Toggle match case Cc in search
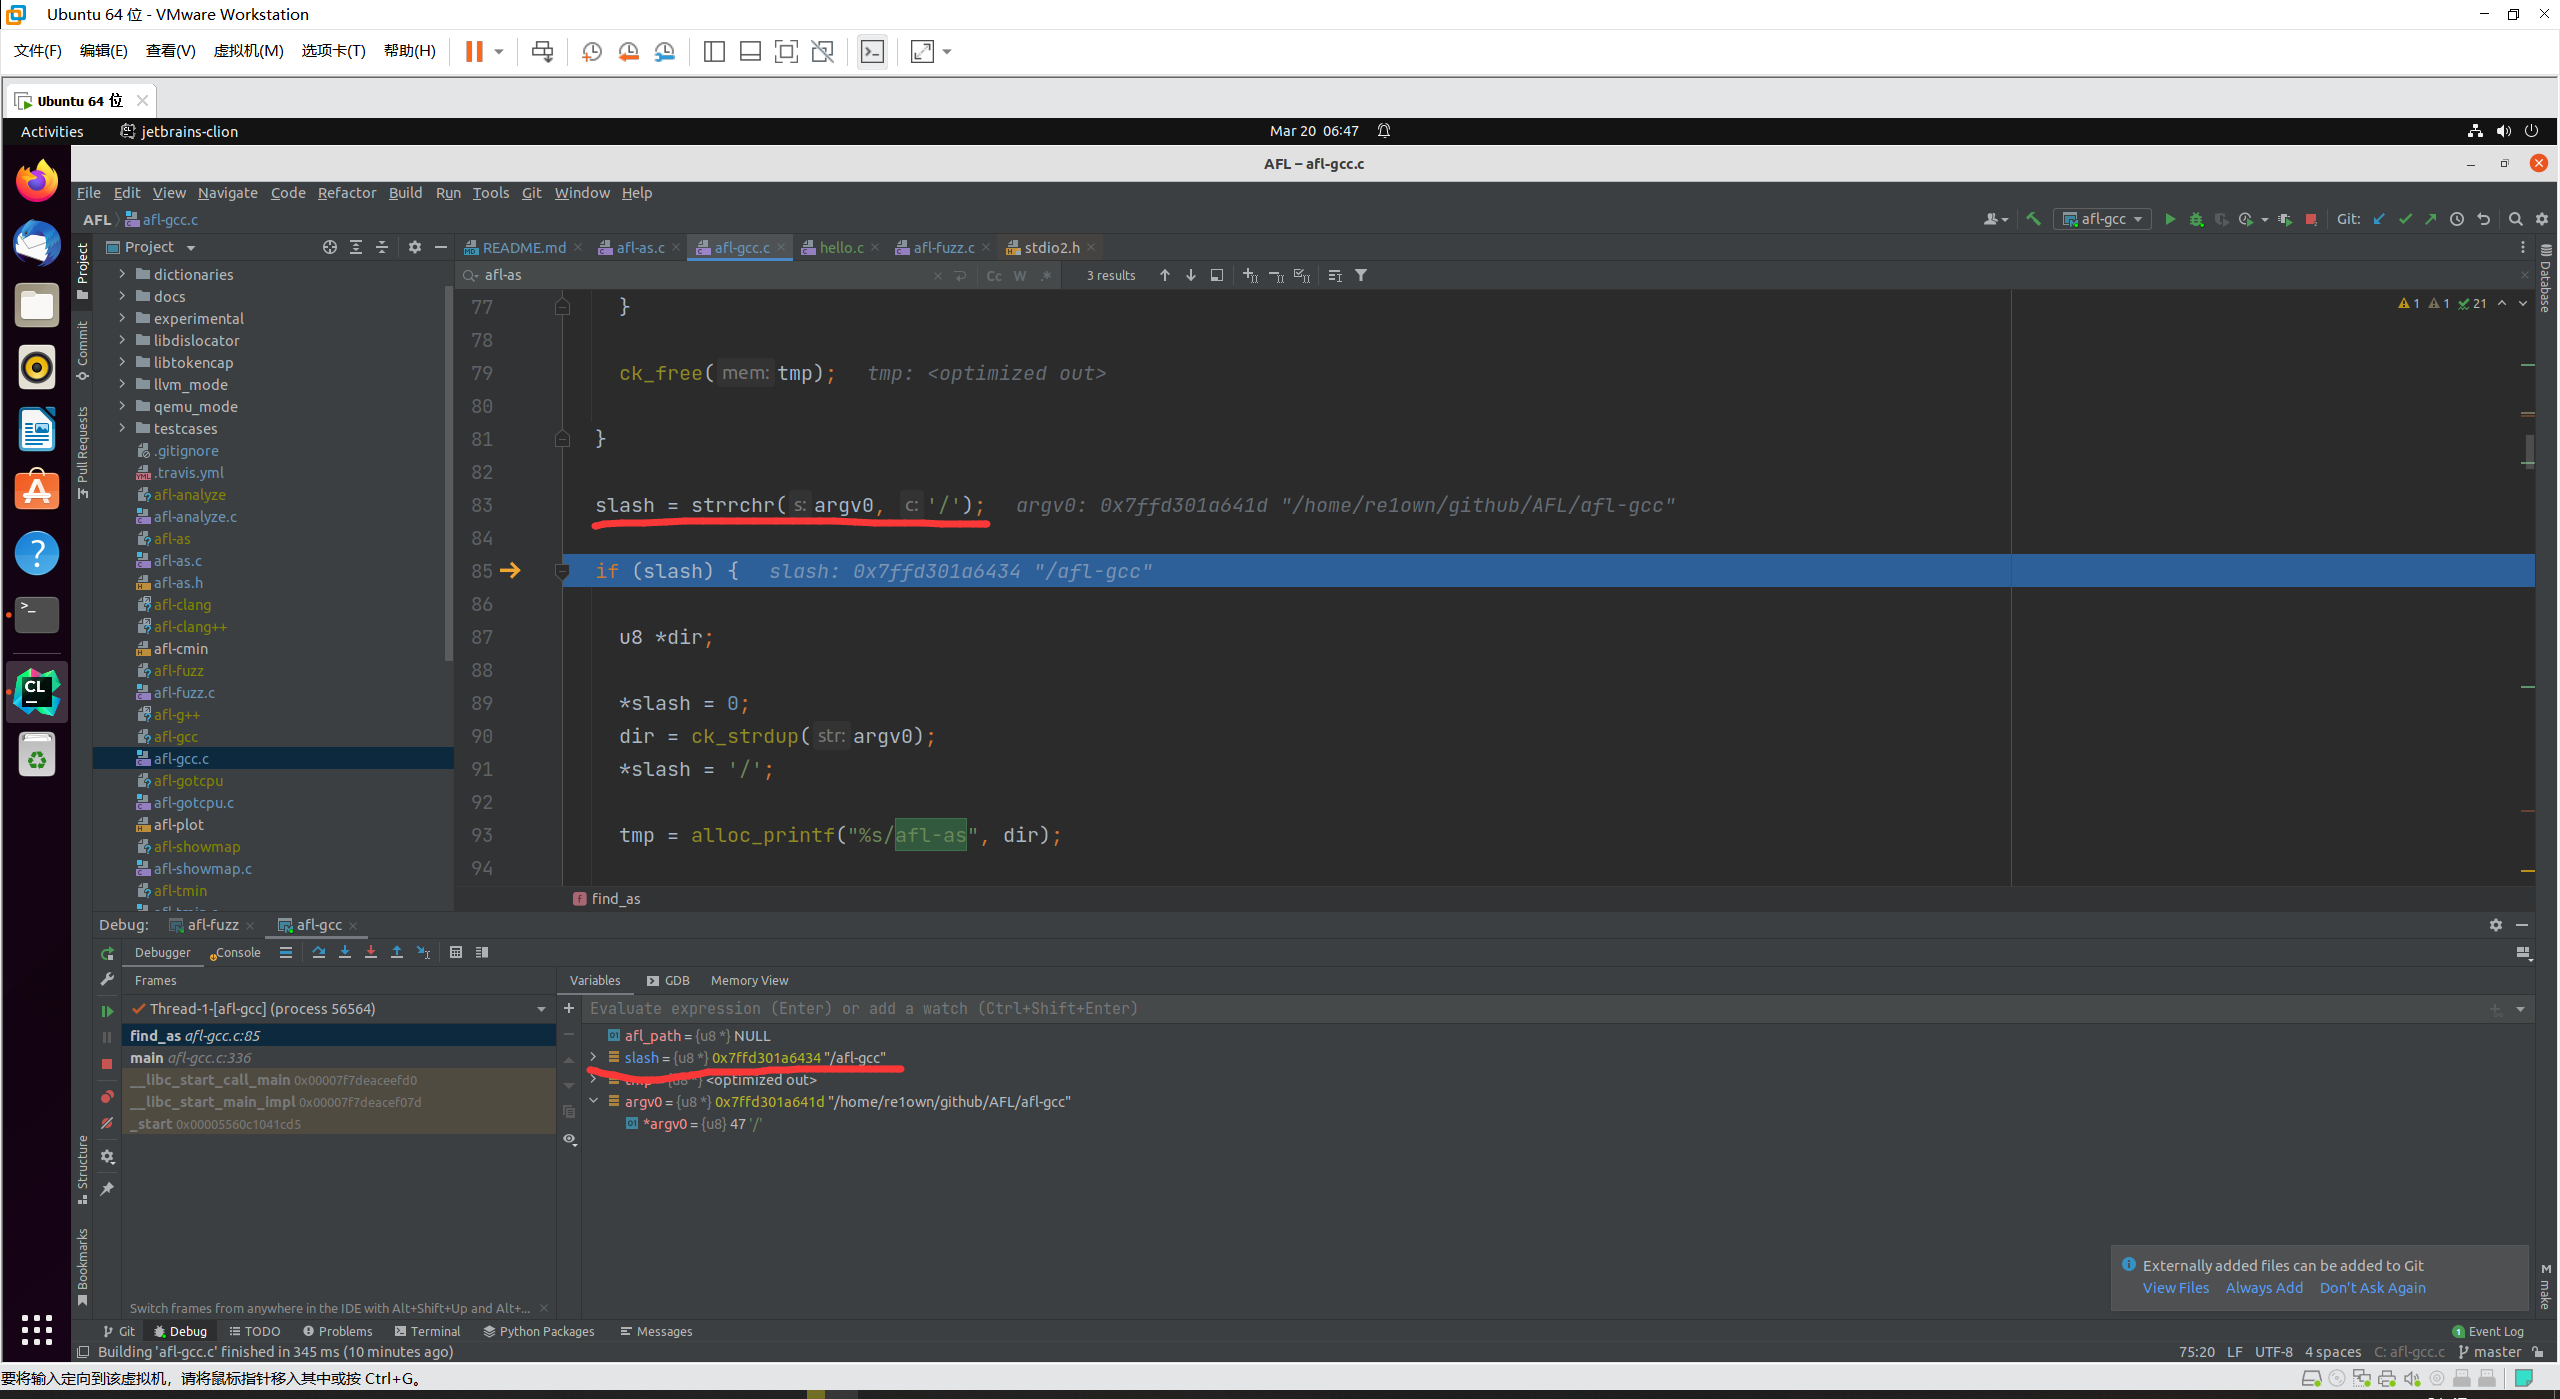The image size is (2560, 1399). 994,275
